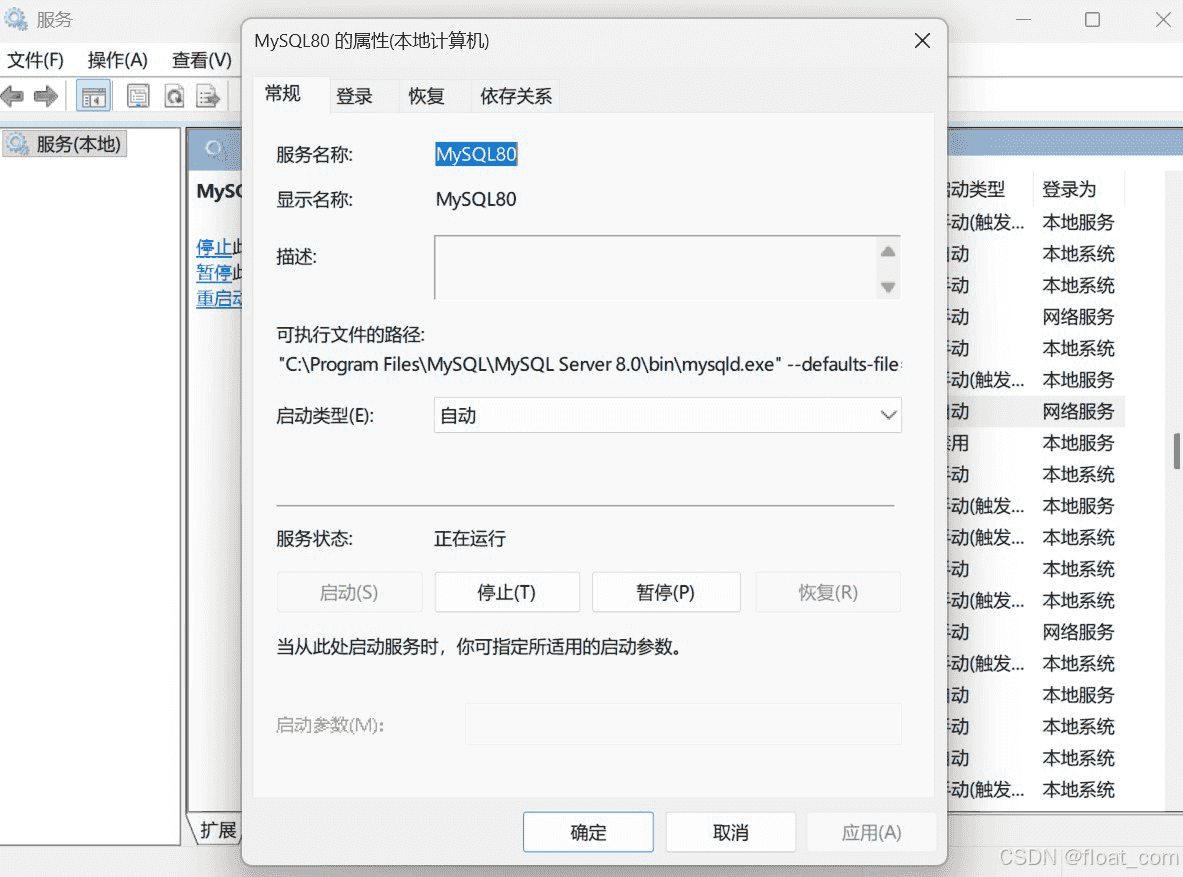Click the description box down arrow
The image size is (1183, 877).
(x=888, y=287)
